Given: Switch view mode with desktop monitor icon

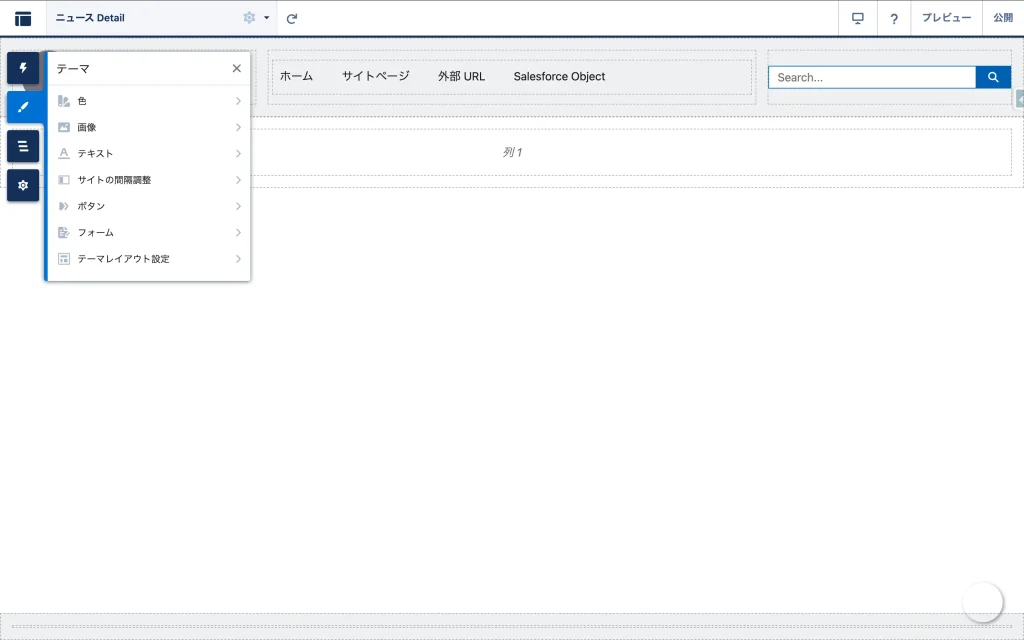Looking at the screenshot, I should pyautogui.click(x=857, y=18).
